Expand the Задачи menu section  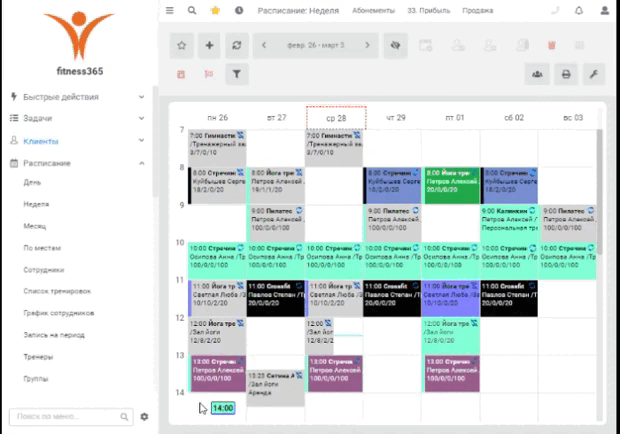pos(78,118)
